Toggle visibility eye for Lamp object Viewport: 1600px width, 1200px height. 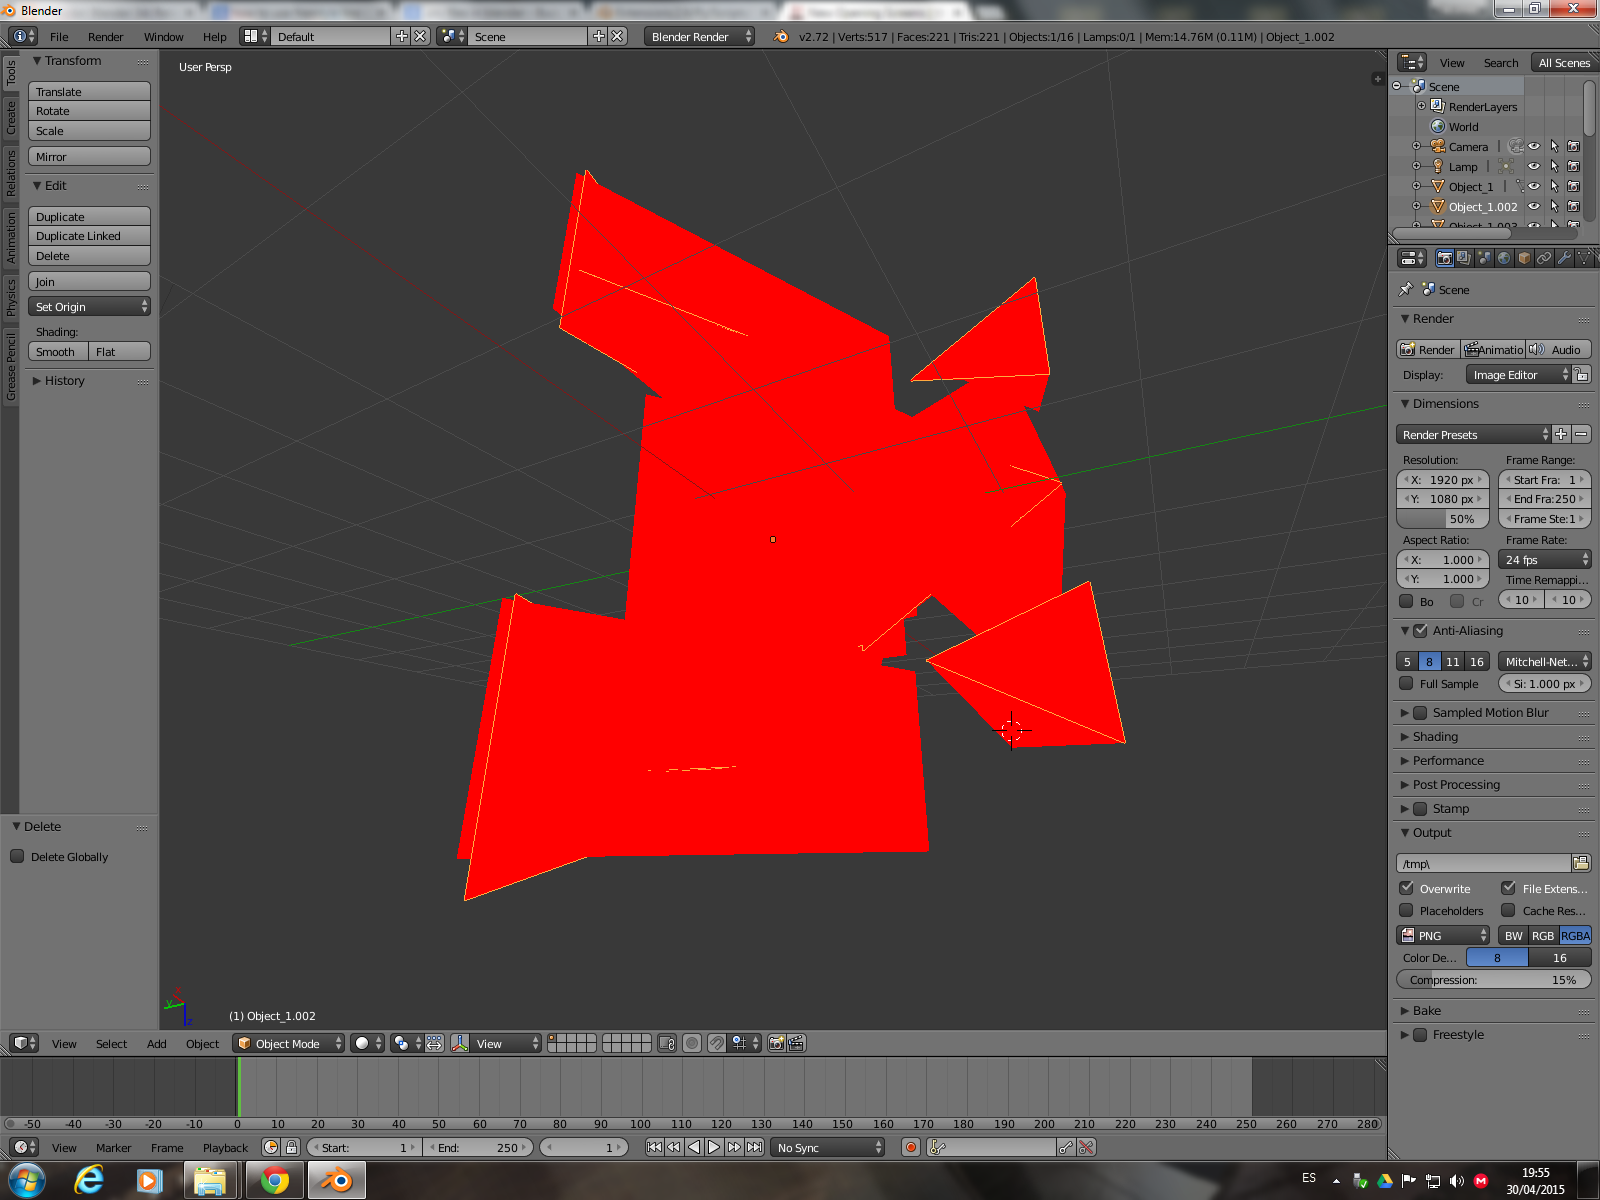tap(1534, 166)
